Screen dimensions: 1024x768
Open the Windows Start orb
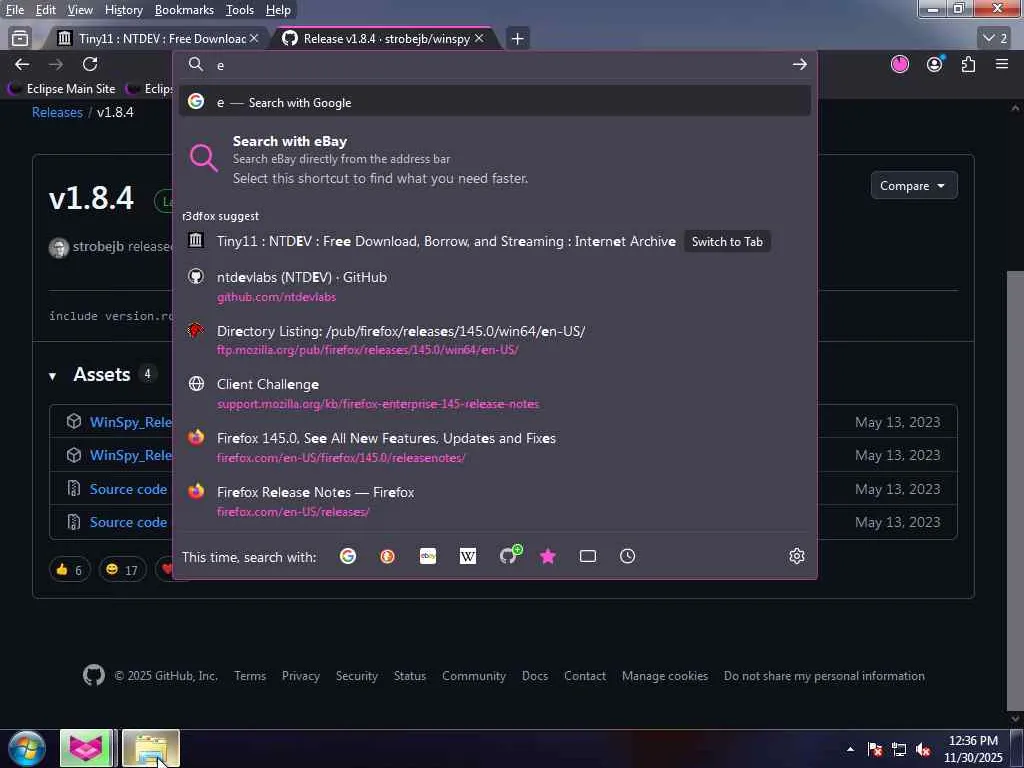pyautogui.click(x=26, y=748)
